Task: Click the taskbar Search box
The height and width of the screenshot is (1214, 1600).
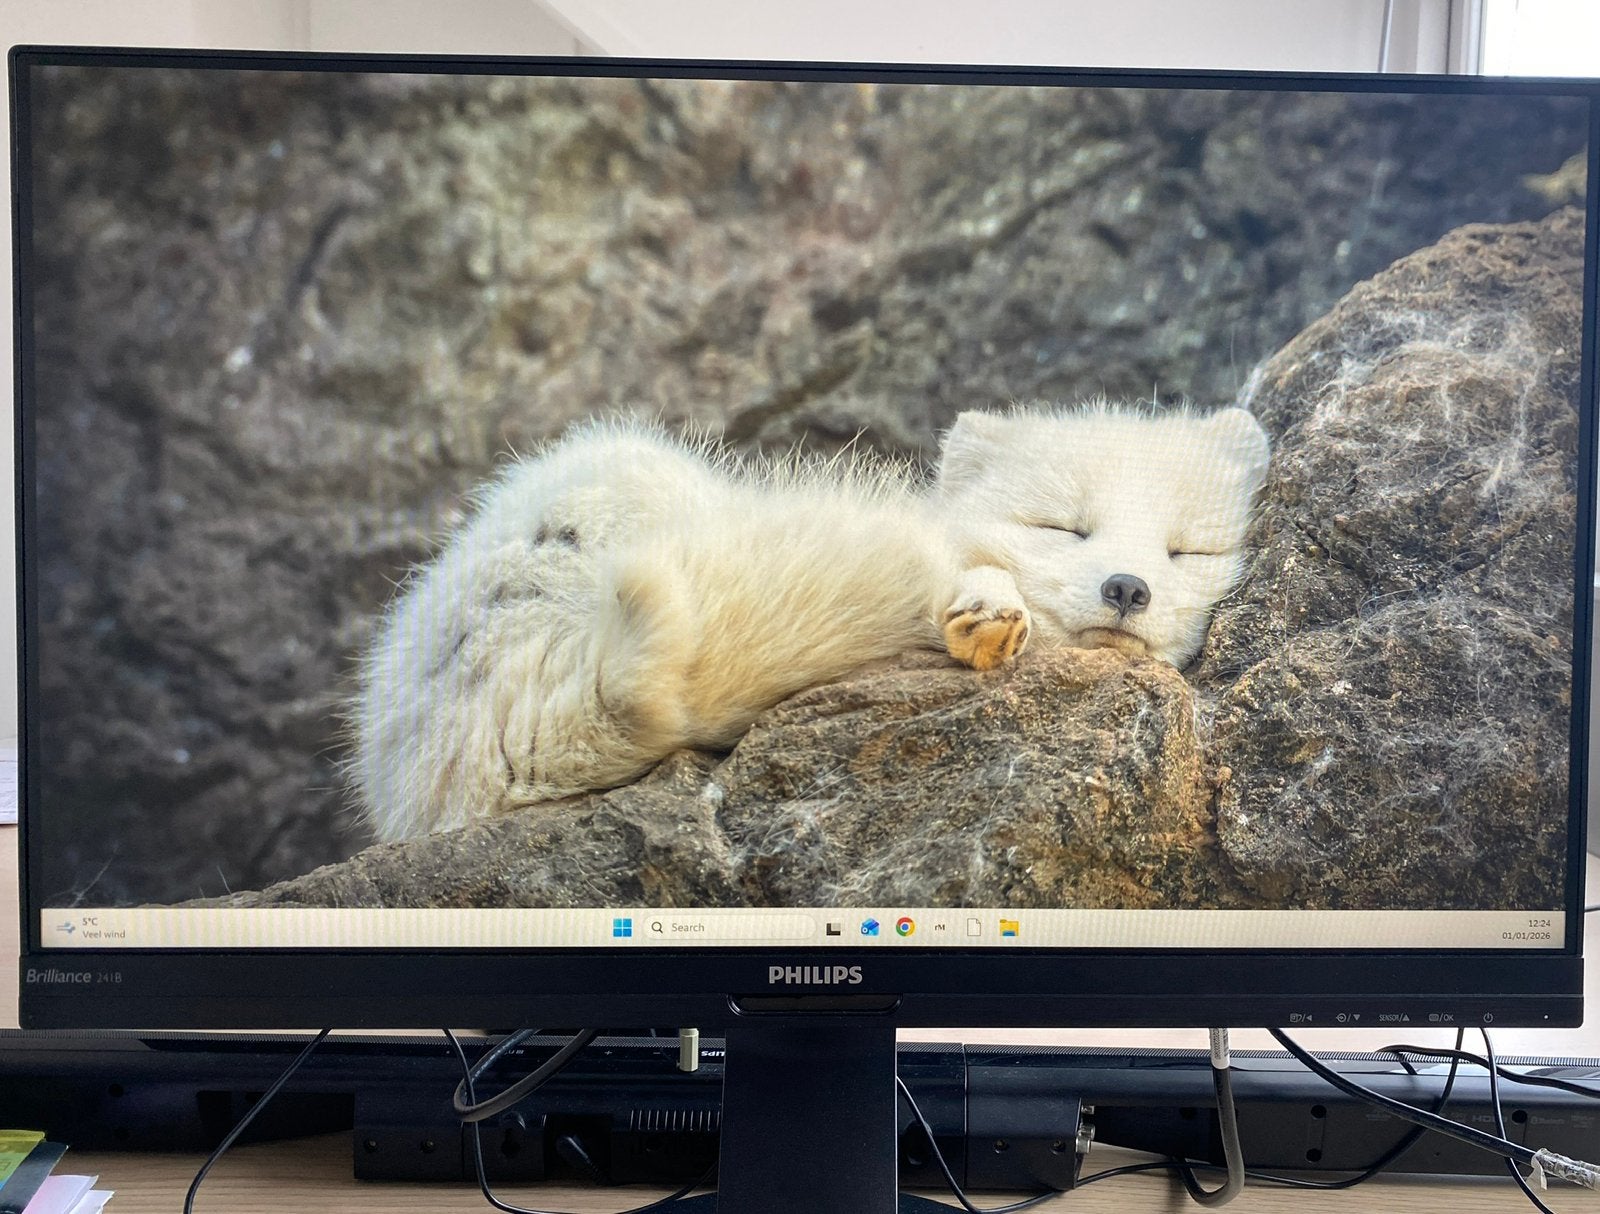Action: [x=729, y=927]
